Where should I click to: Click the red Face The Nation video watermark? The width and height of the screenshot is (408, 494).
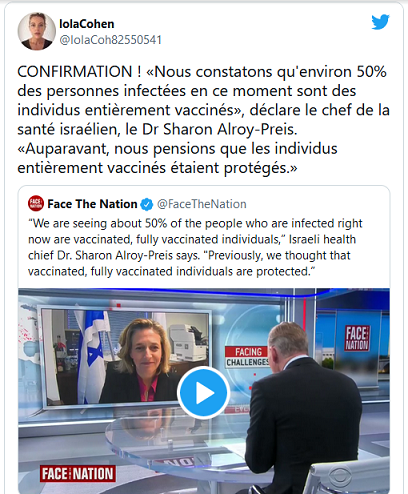(x=78, y=474)
